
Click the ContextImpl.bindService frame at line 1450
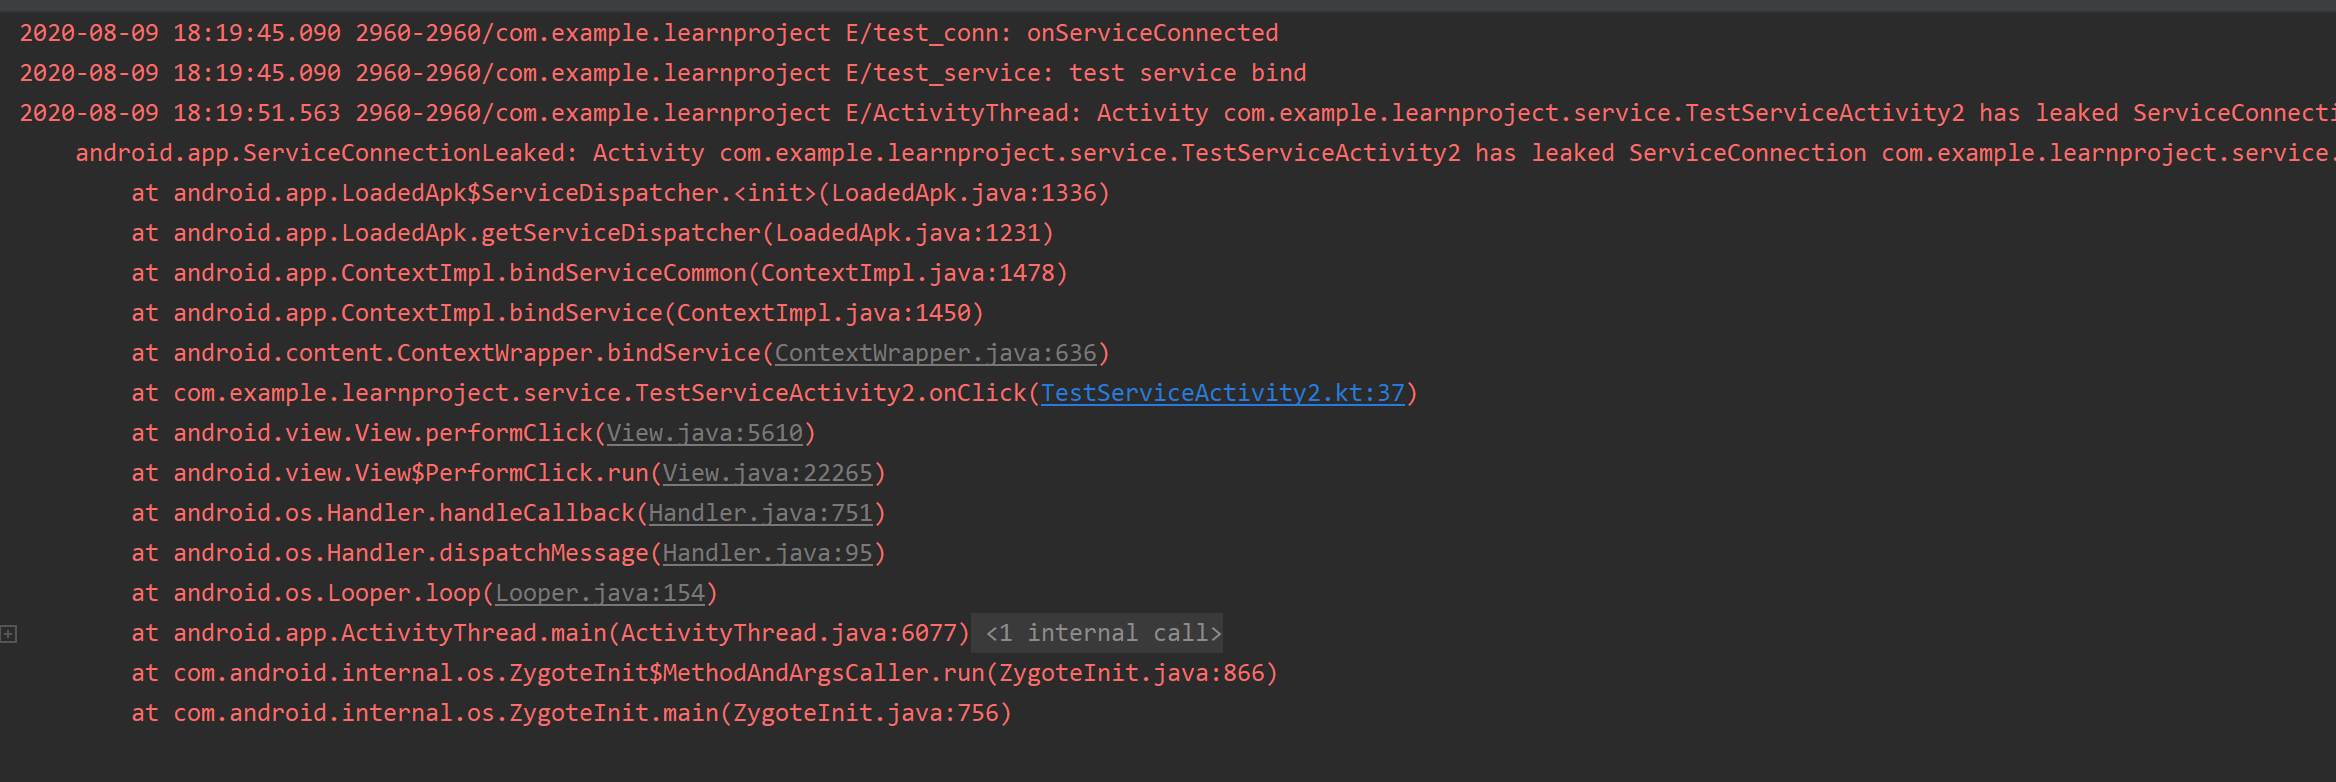click(557, 313)
